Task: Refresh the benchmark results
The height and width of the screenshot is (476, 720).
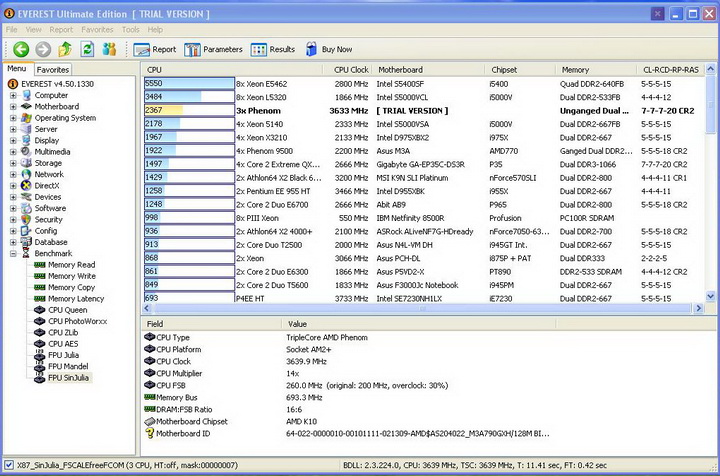Action: tap(87, 49)
